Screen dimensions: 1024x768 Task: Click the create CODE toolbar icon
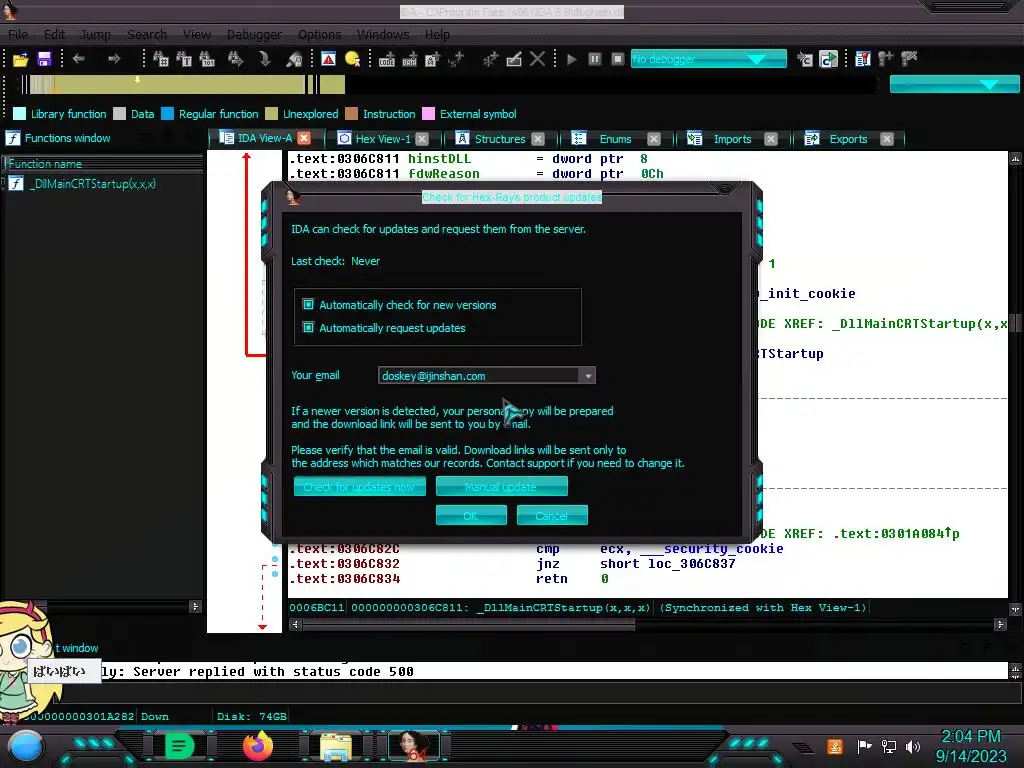point(387,59)
